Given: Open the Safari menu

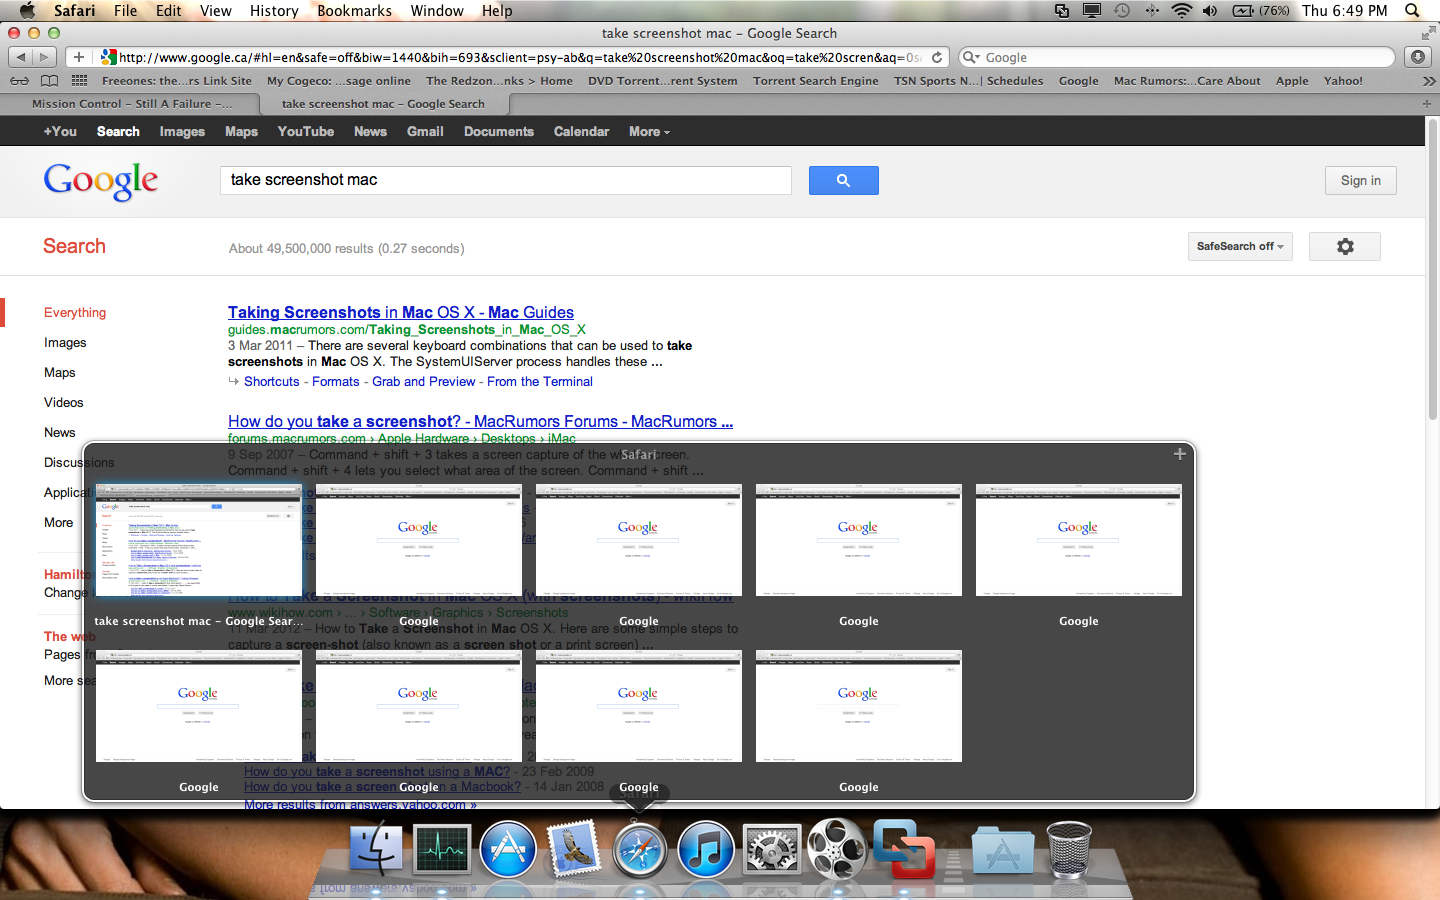Looking at the screenshot, I should coord(75,11).
